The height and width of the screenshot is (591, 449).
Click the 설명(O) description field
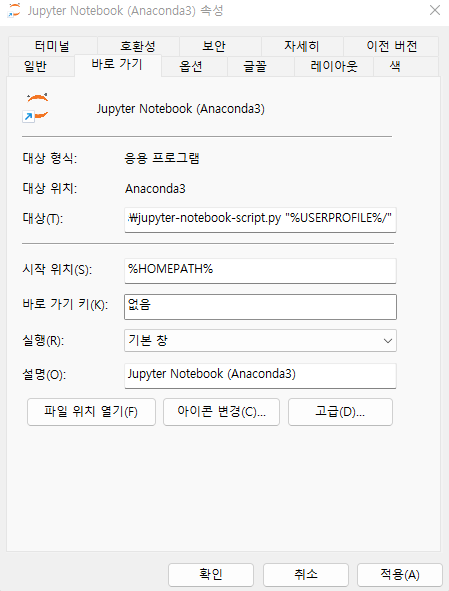260,375
